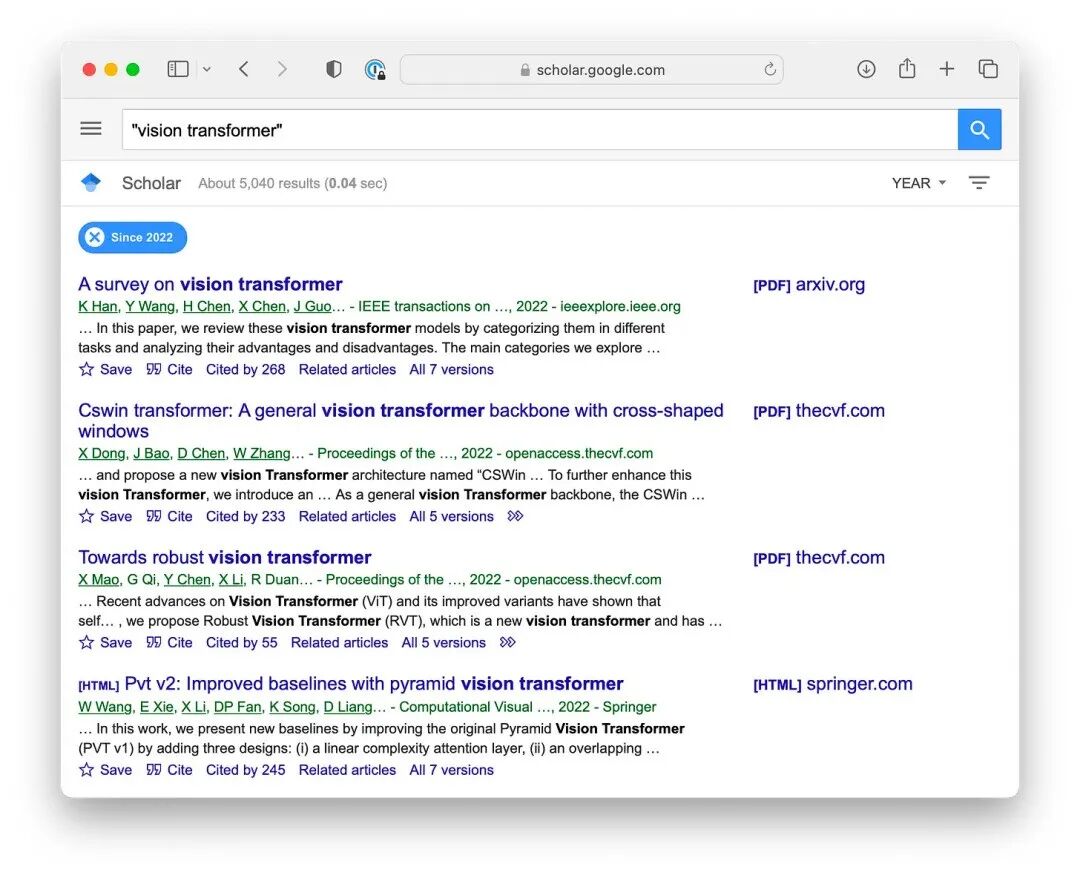Cite the Cswin transformer paper

(x=169, y=516)
